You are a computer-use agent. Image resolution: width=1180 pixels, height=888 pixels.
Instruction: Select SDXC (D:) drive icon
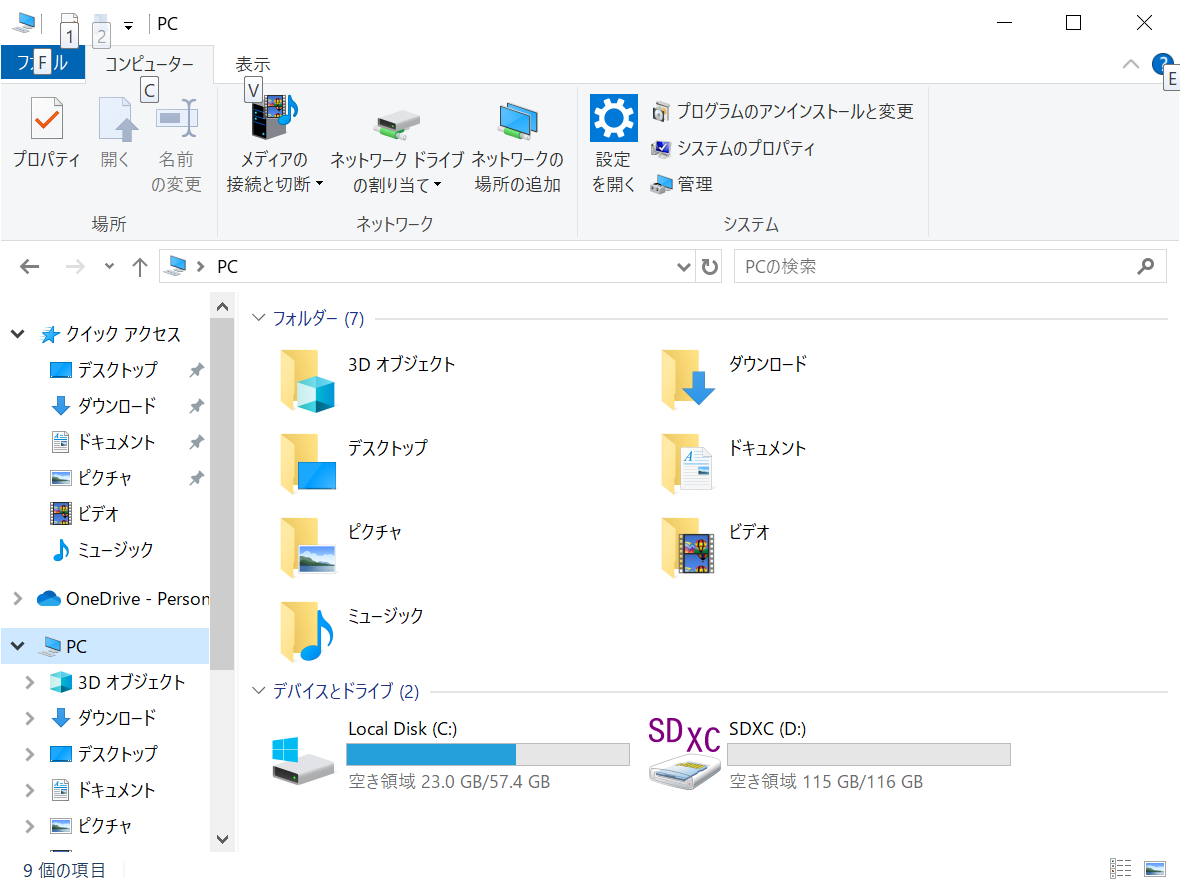coord(683,753)
